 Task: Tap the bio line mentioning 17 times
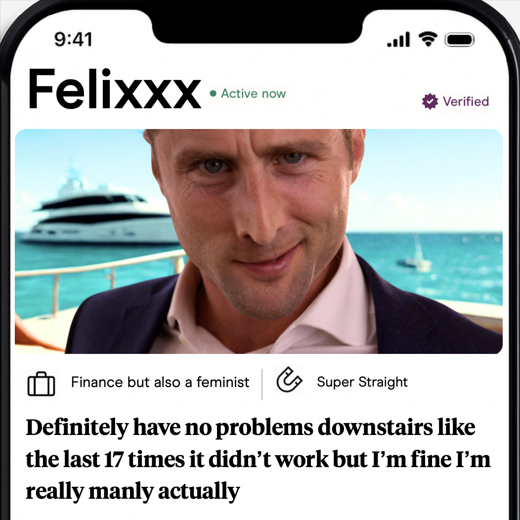coord(258,459)
